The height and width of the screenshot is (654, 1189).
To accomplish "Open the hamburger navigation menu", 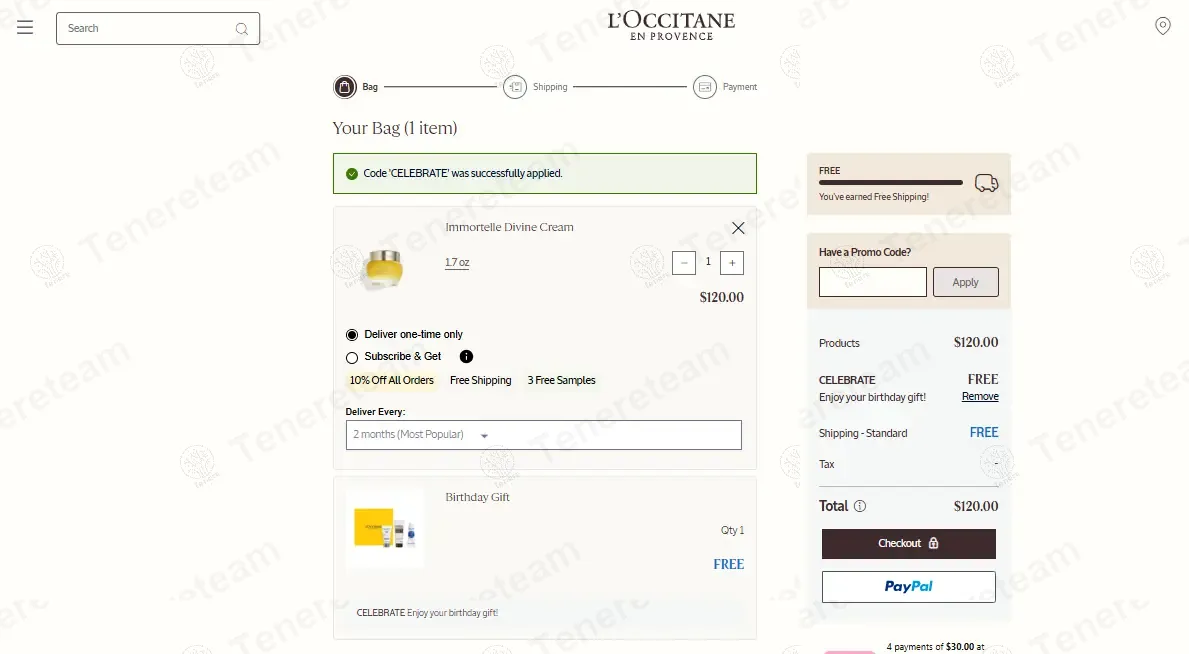I will click(25, 27).
